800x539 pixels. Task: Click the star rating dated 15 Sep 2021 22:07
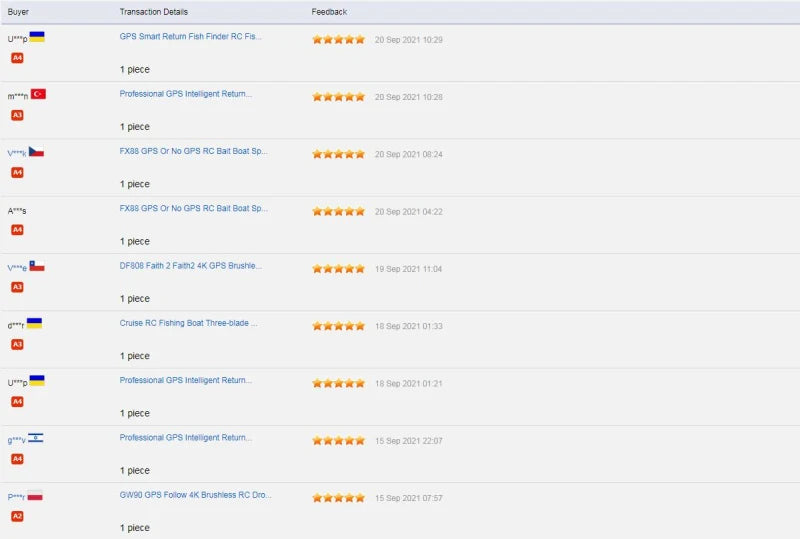pos(338,441)
